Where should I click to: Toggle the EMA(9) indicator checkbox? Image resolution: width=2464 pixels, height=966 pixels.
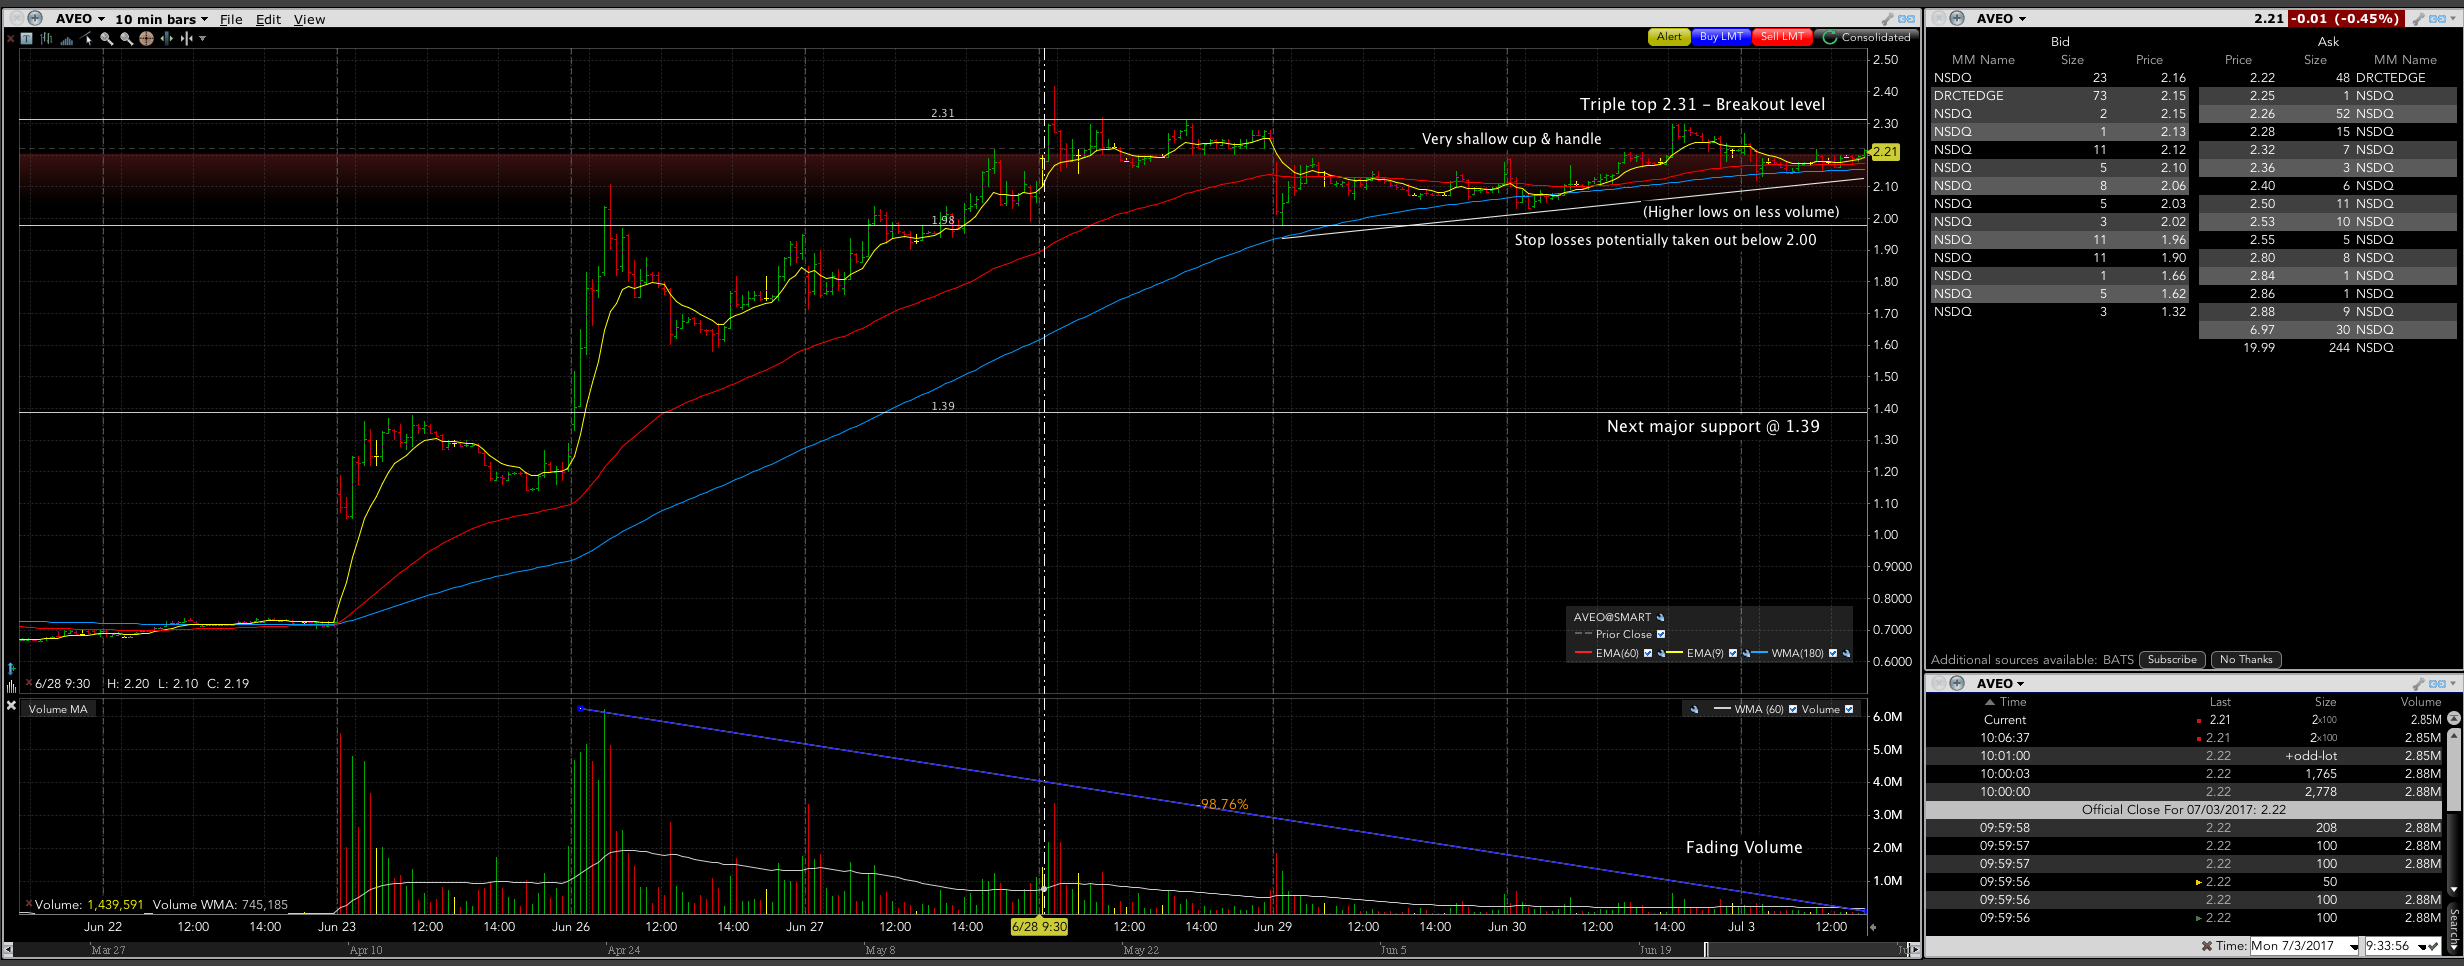(x=1733, y=654)
